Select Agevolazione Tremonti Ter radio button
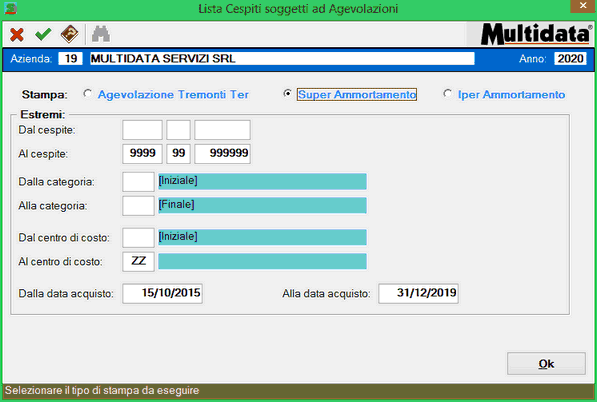 (x=88, y=93)
